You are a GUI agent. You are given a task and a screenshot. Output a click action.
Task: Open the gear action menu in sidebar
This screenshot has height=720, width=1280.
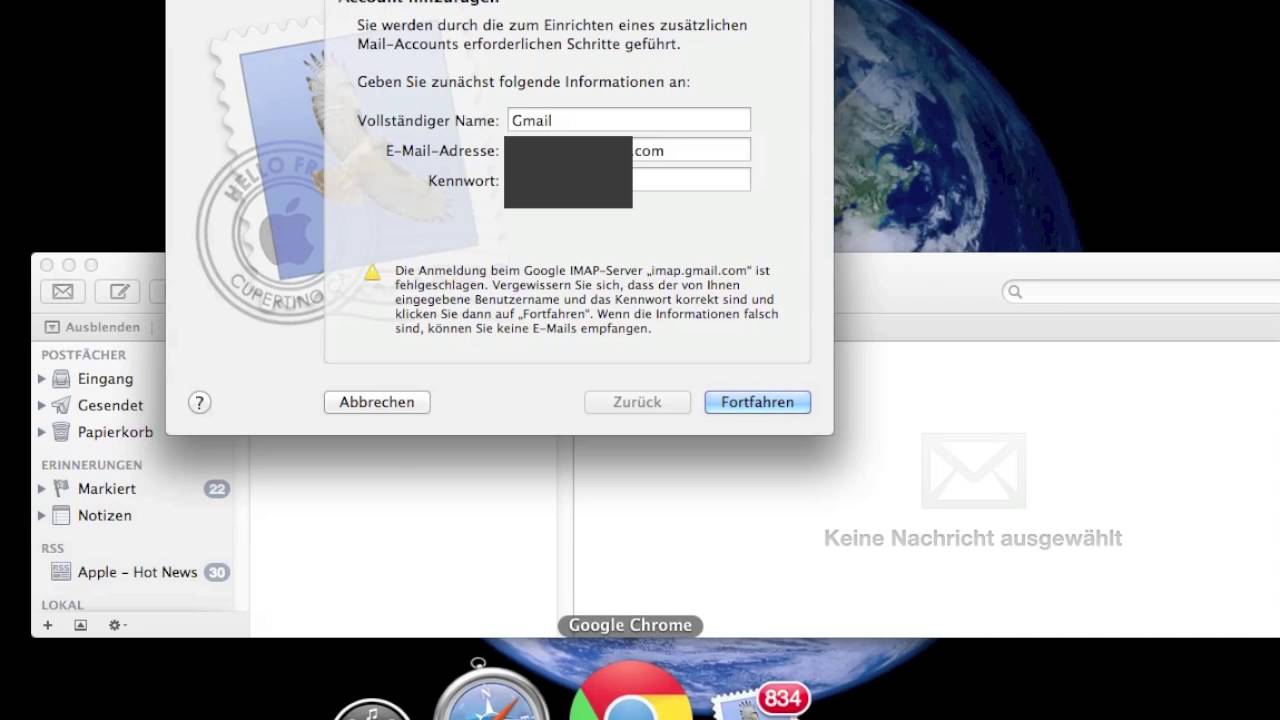[117, 625]
